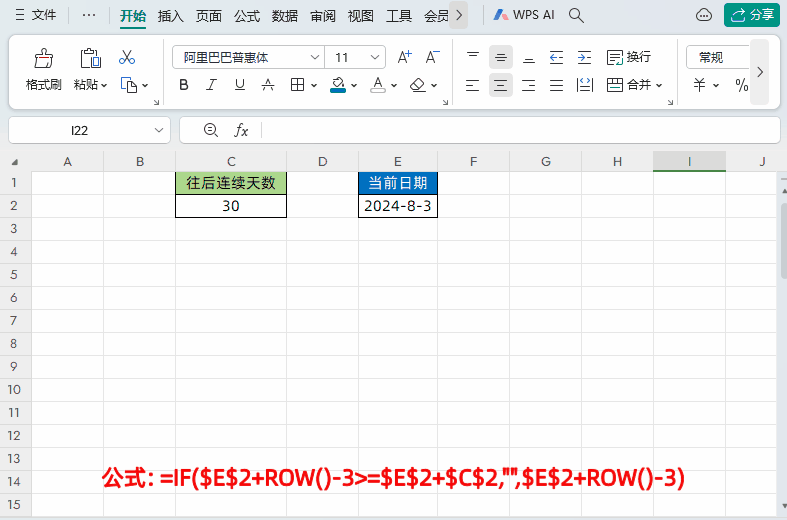Screen dimensions: 787x520
Task: Open the 公式 tab
Action: tap(247, 16)
